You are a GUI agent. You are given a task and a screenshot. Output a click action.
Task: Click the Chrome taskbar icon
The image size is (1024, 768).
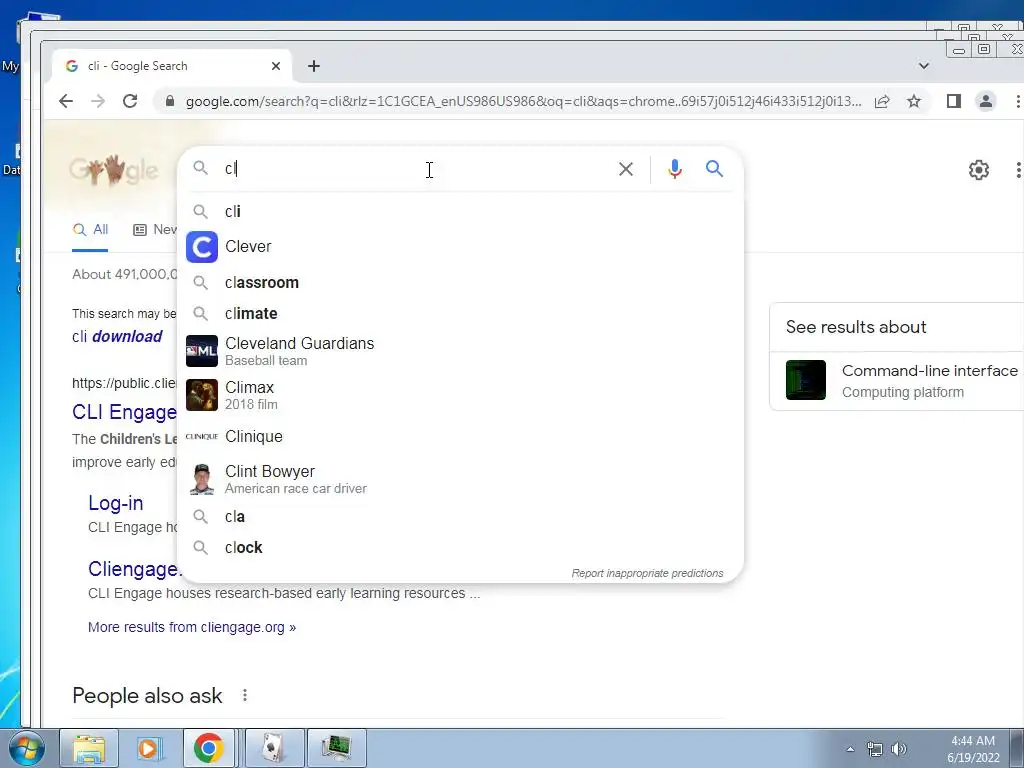(208, 748)
